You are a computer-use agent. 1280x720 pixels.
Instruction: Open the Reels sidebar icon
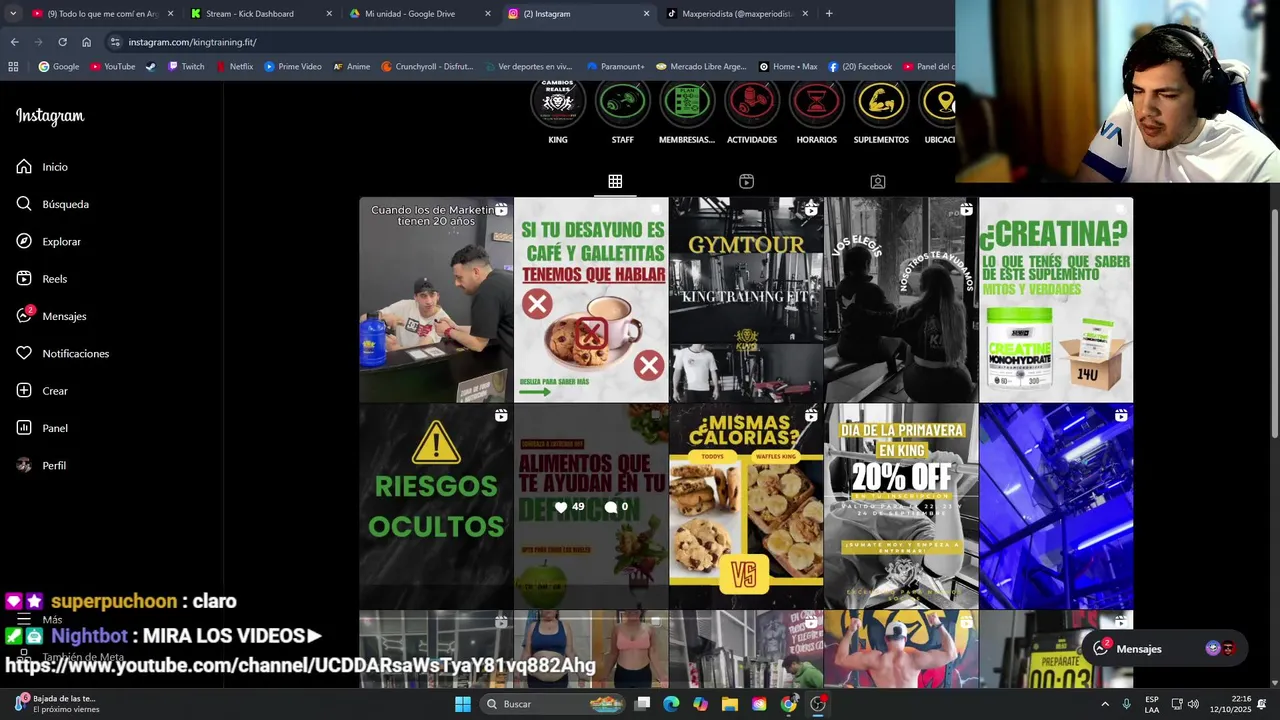pos(24,279)
